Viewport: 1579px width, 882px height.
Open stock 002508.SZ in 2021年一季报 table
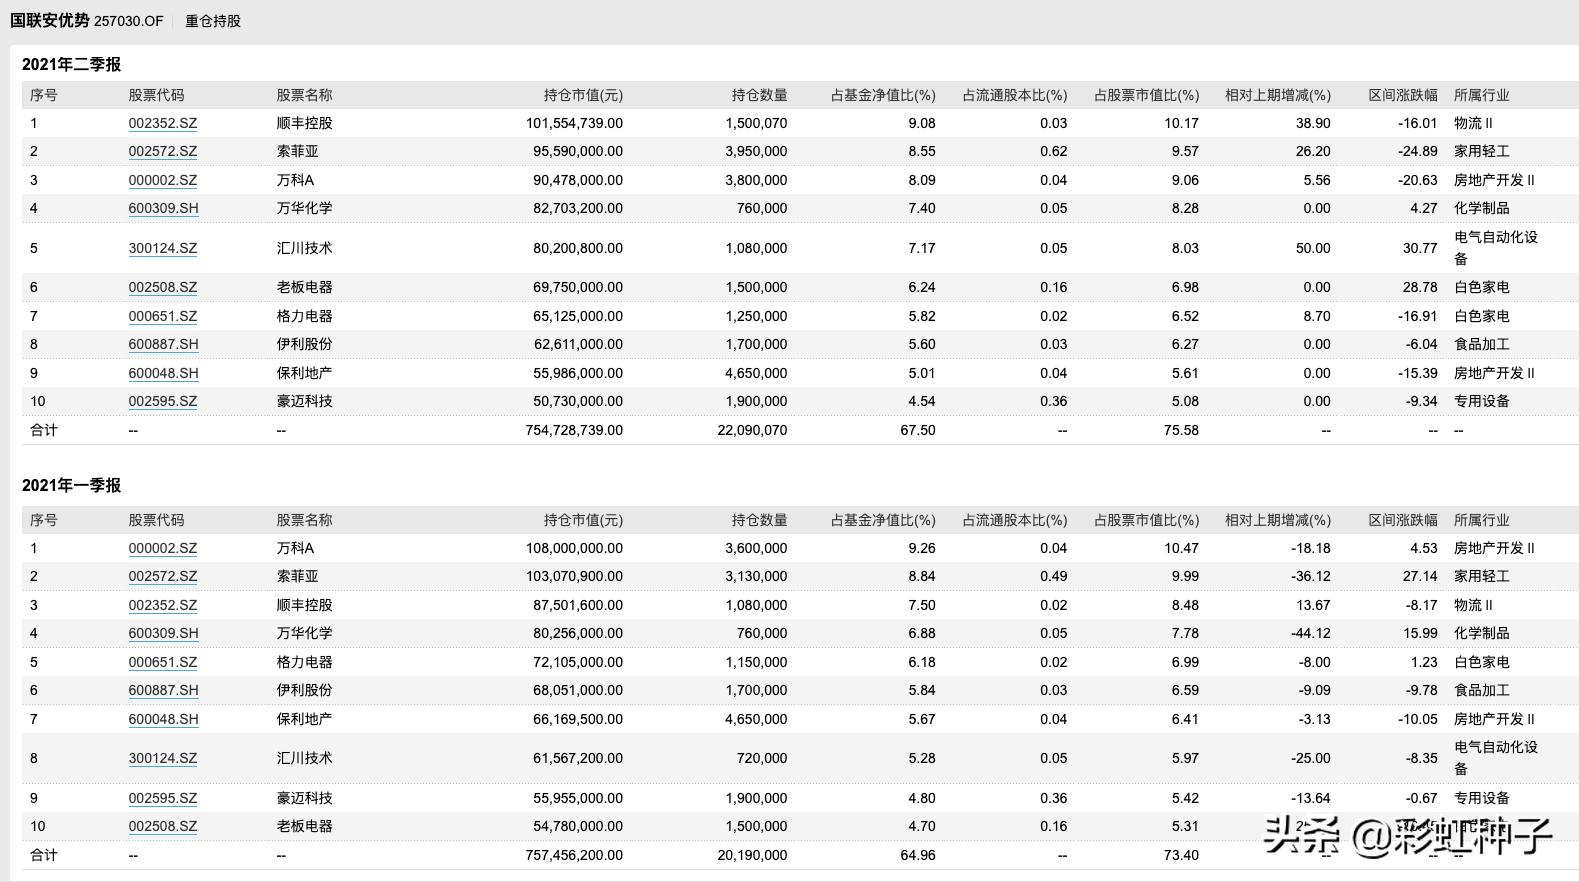click(x=163, y=826)
